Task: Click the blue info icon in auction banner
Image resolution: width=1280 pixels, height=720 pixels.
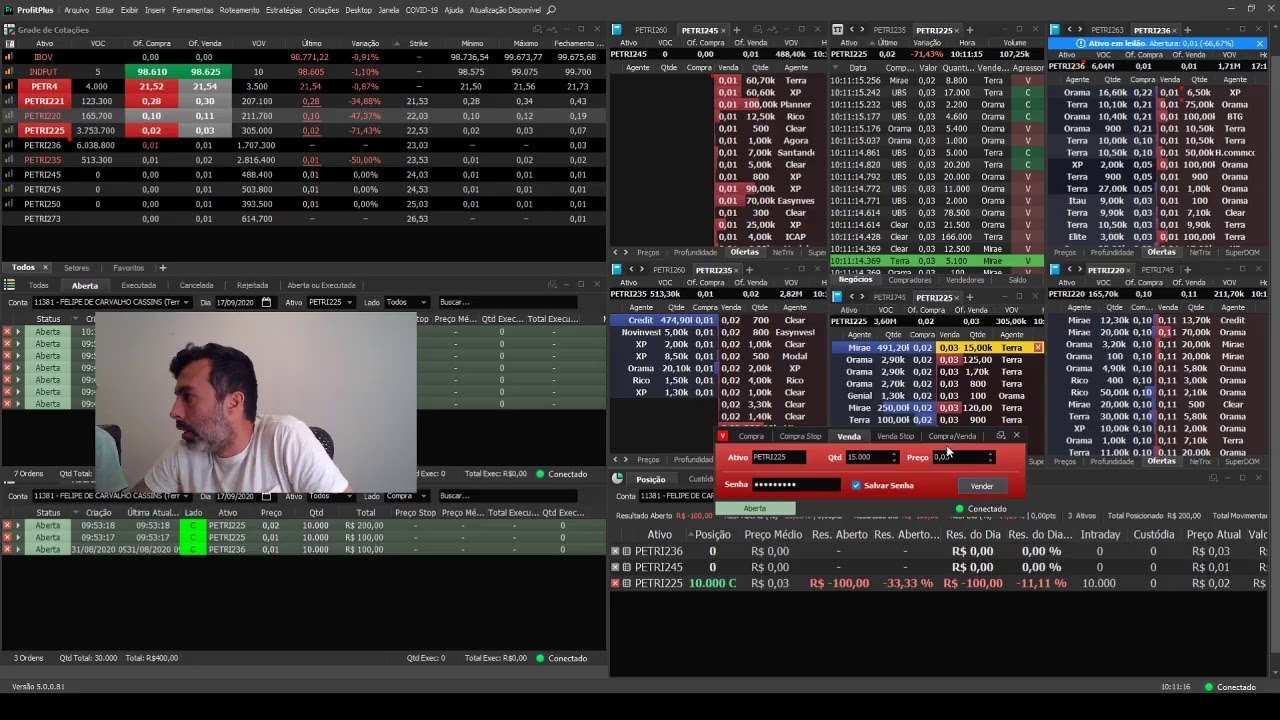Action: click(1079, 44)
